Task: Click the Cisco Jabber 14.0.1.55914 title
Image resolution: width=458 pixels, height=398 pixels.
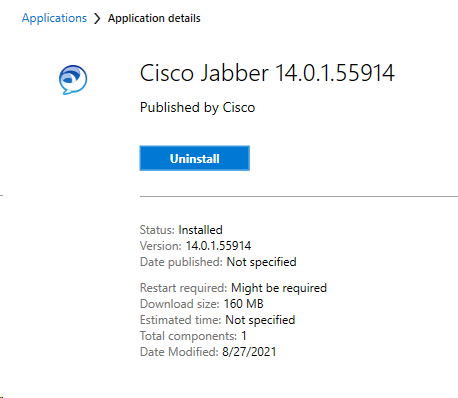Action: [267, 73]
